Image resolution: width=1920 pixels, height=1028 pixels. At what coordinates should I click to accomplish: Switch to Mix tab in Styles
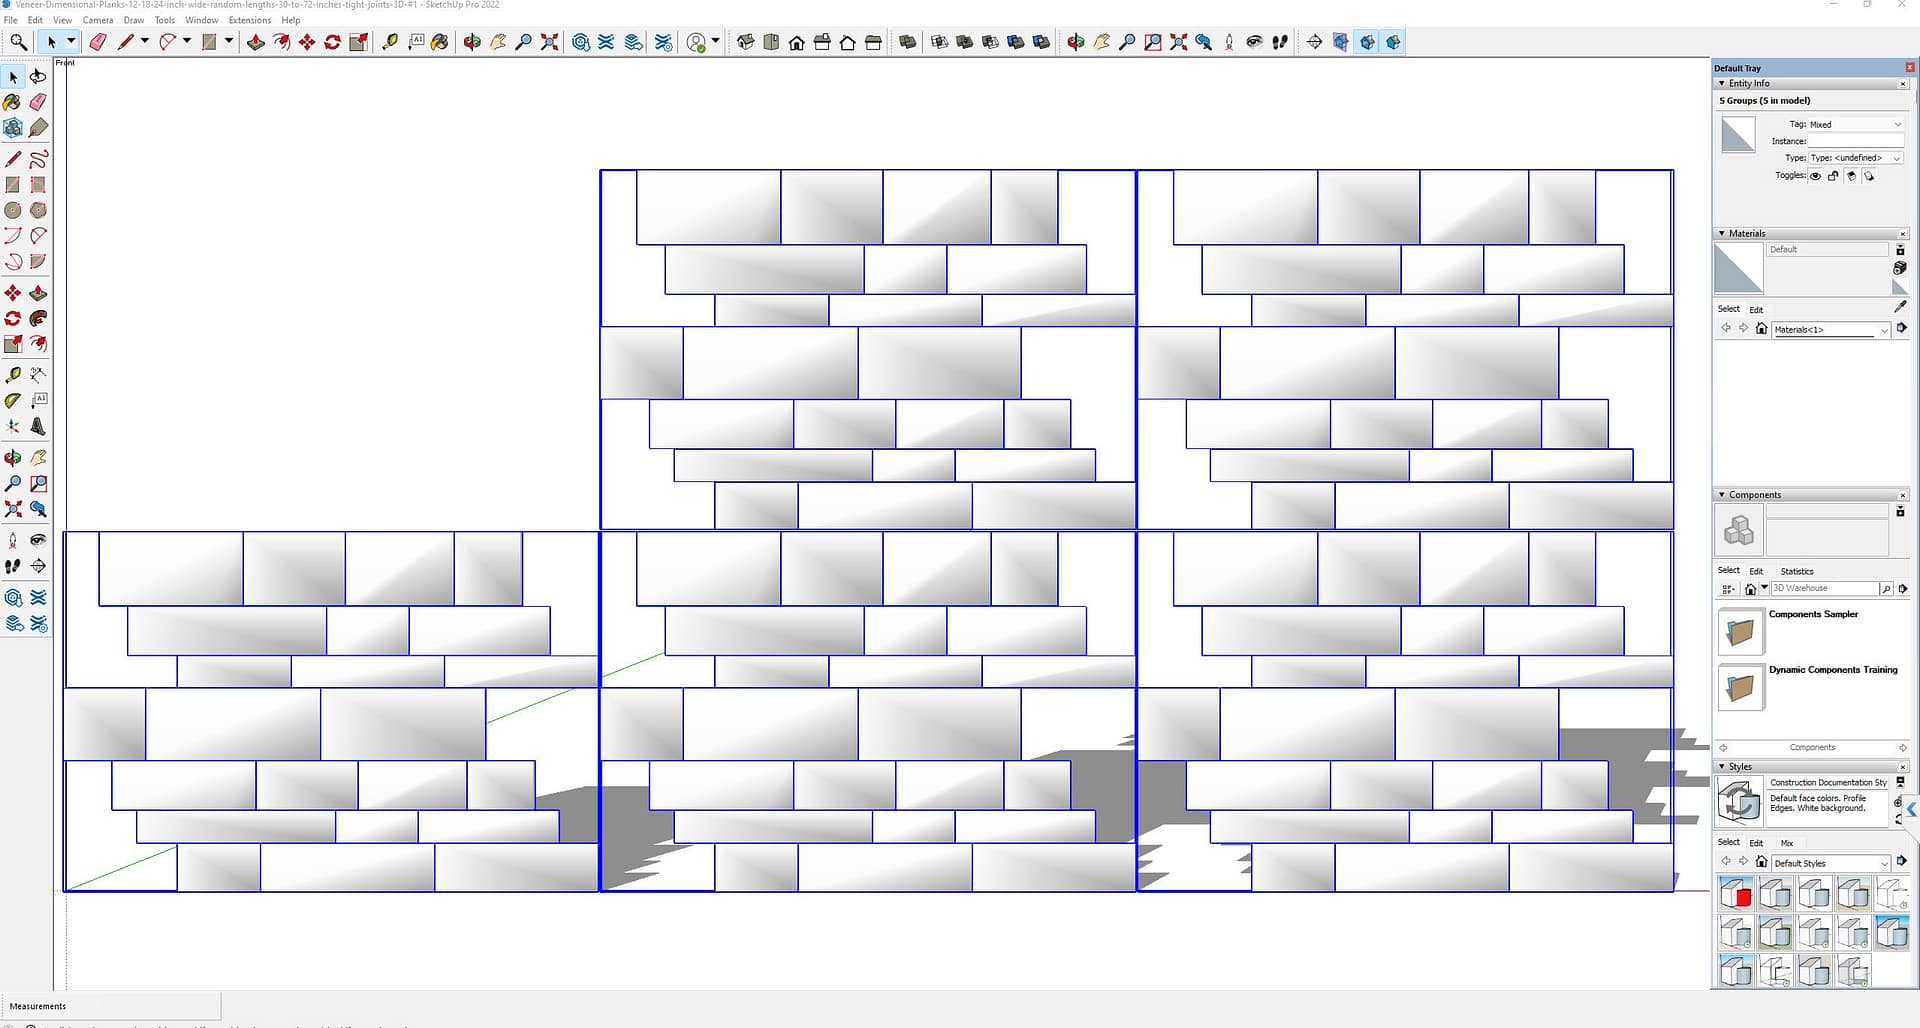click(1786, 843)
